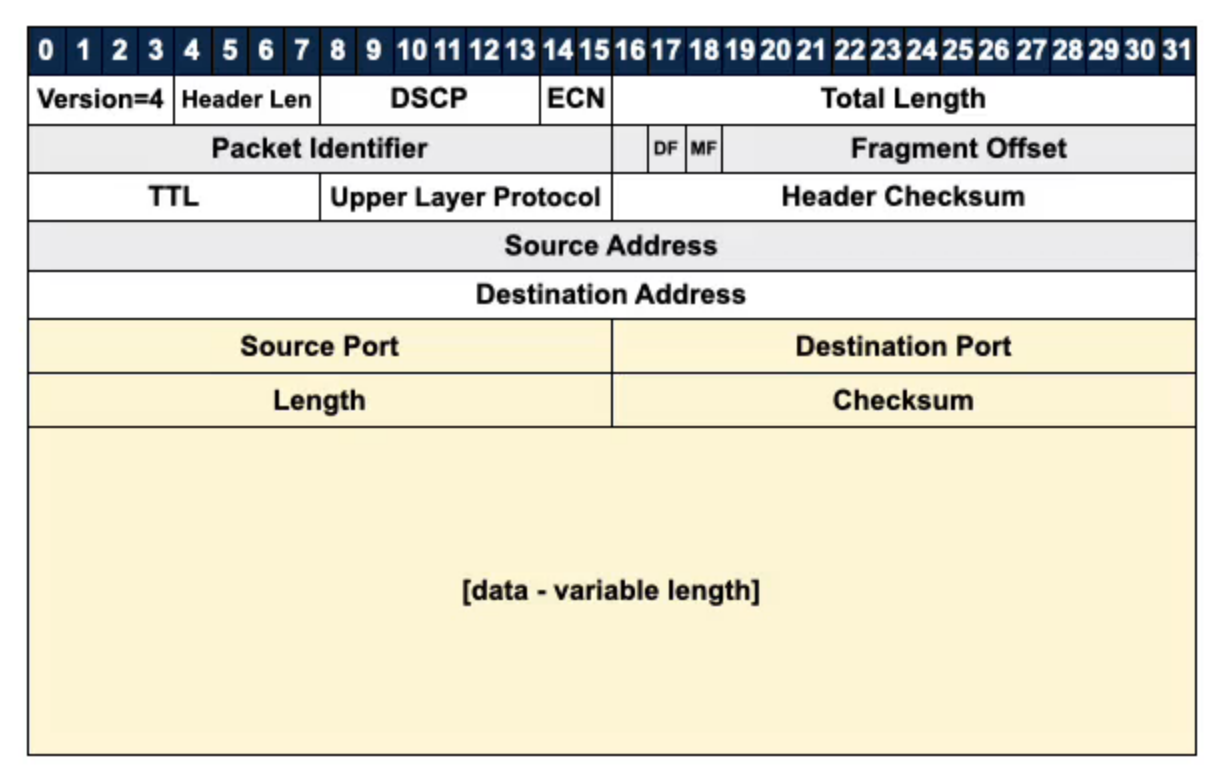This screenshot has width=1221, height=774.
Task: Click bit number 31 in header ruler
Action: point(1177,51)
